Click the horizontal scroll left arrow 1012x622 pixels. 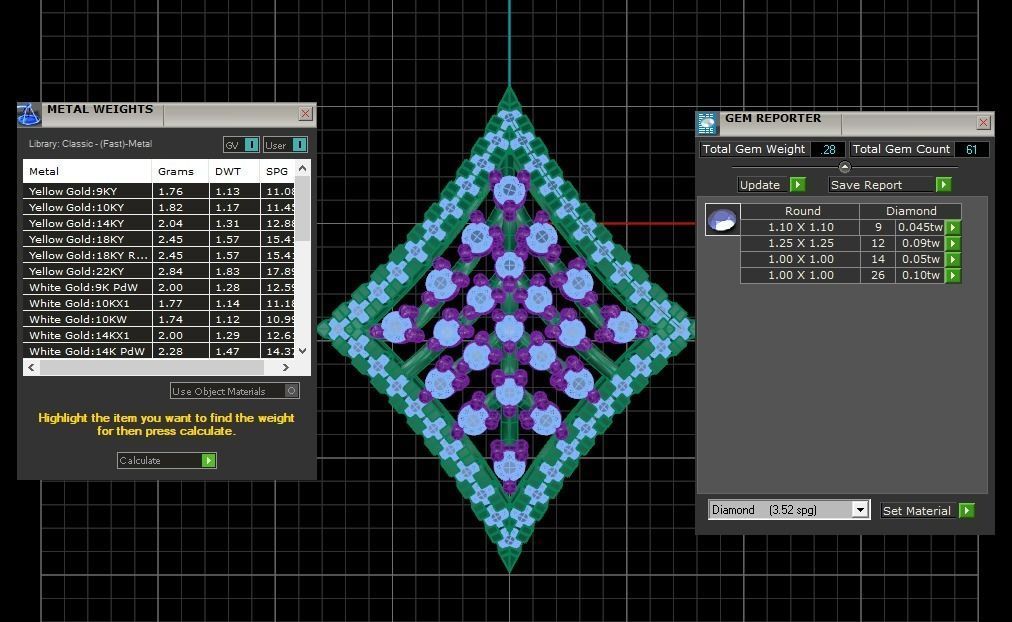(32, 367)
